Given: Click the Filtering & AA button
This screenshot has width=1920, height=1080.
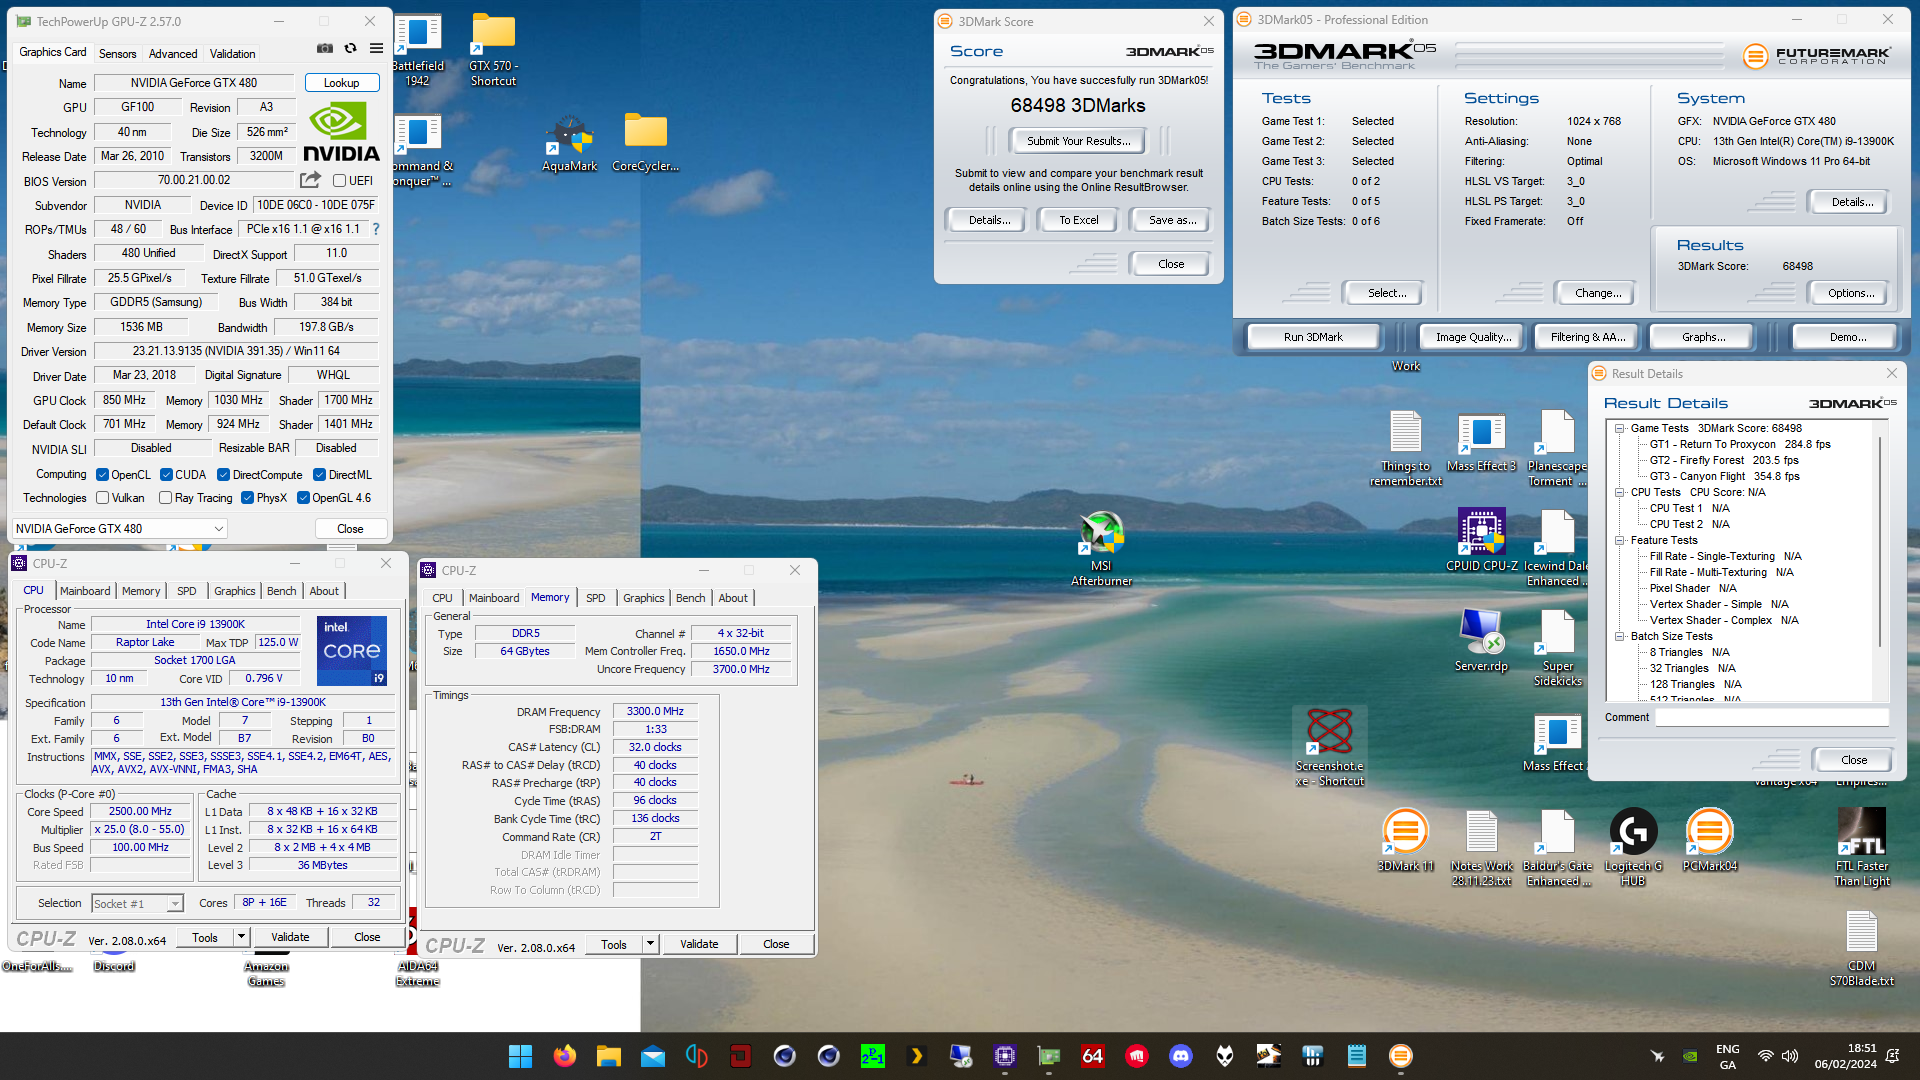Looking at the screenshot, I should 1588,337.
